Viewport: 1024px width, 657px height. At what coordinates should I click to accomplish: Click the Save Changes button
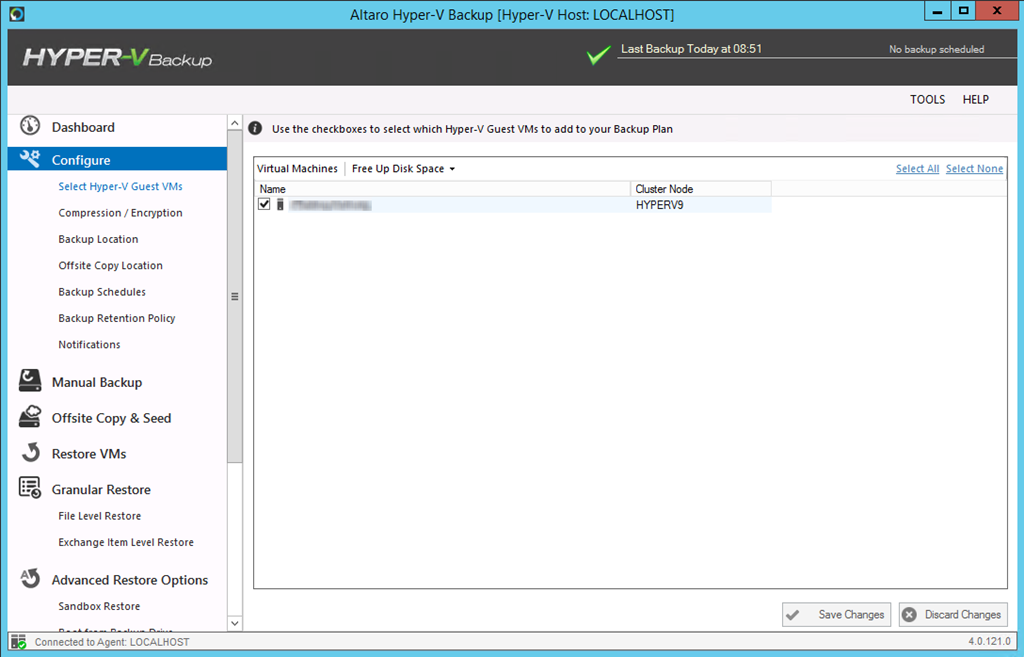(x=837, y=615)
